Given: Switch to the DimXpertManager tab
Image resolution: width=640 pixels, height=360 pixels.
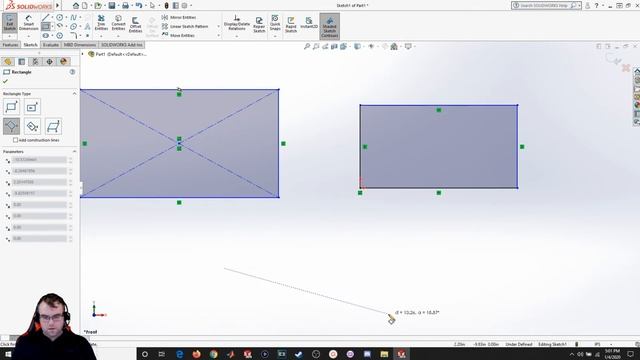Looking at the screenshot, I should tap(49, 62).
